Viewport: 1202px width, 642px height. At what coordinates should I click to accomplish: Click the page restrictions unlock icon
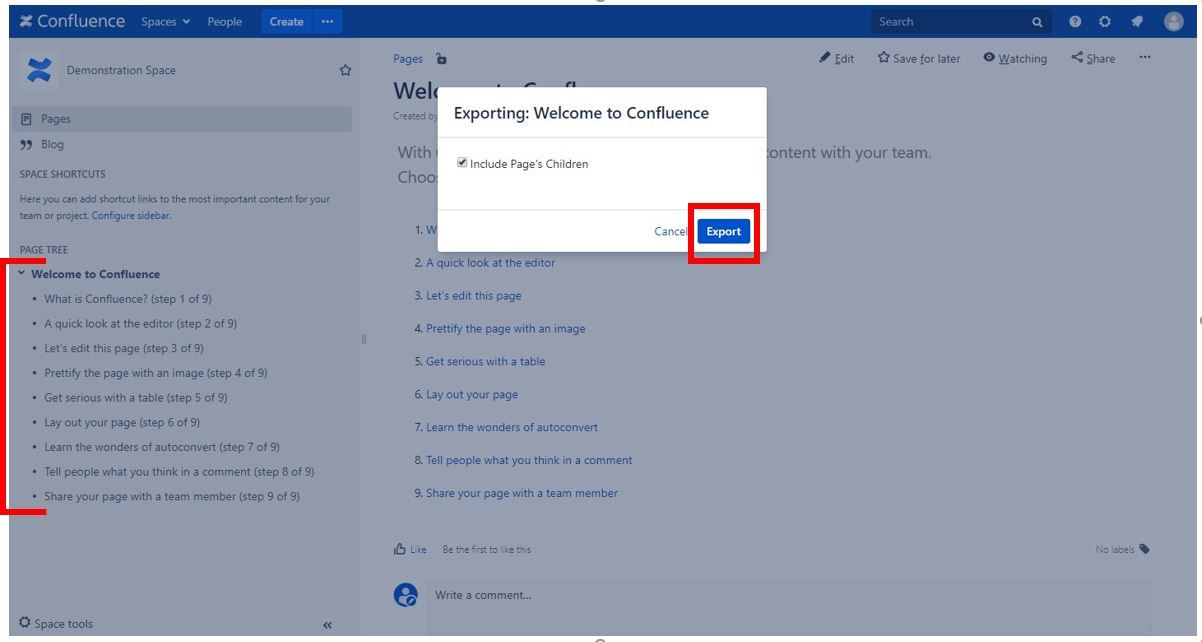[441, 59]
